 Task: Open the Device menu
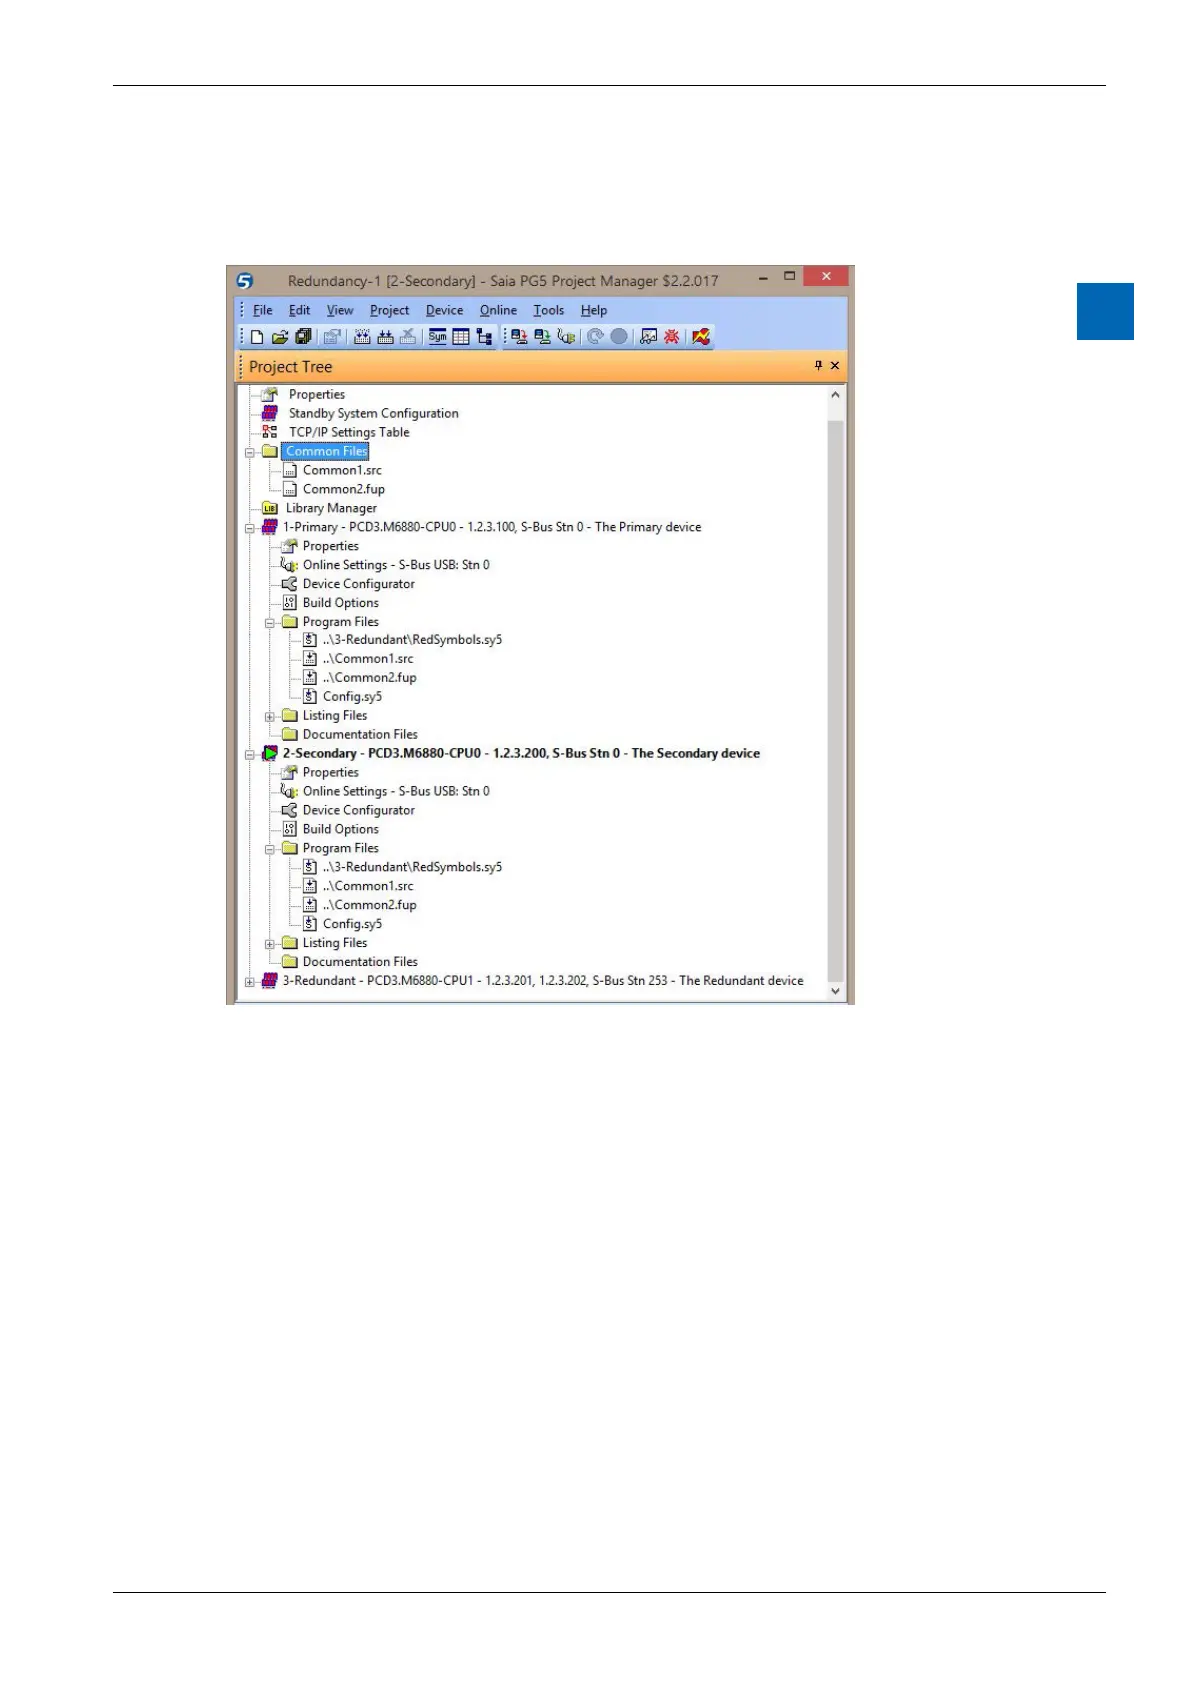click(x=444, y=310)
